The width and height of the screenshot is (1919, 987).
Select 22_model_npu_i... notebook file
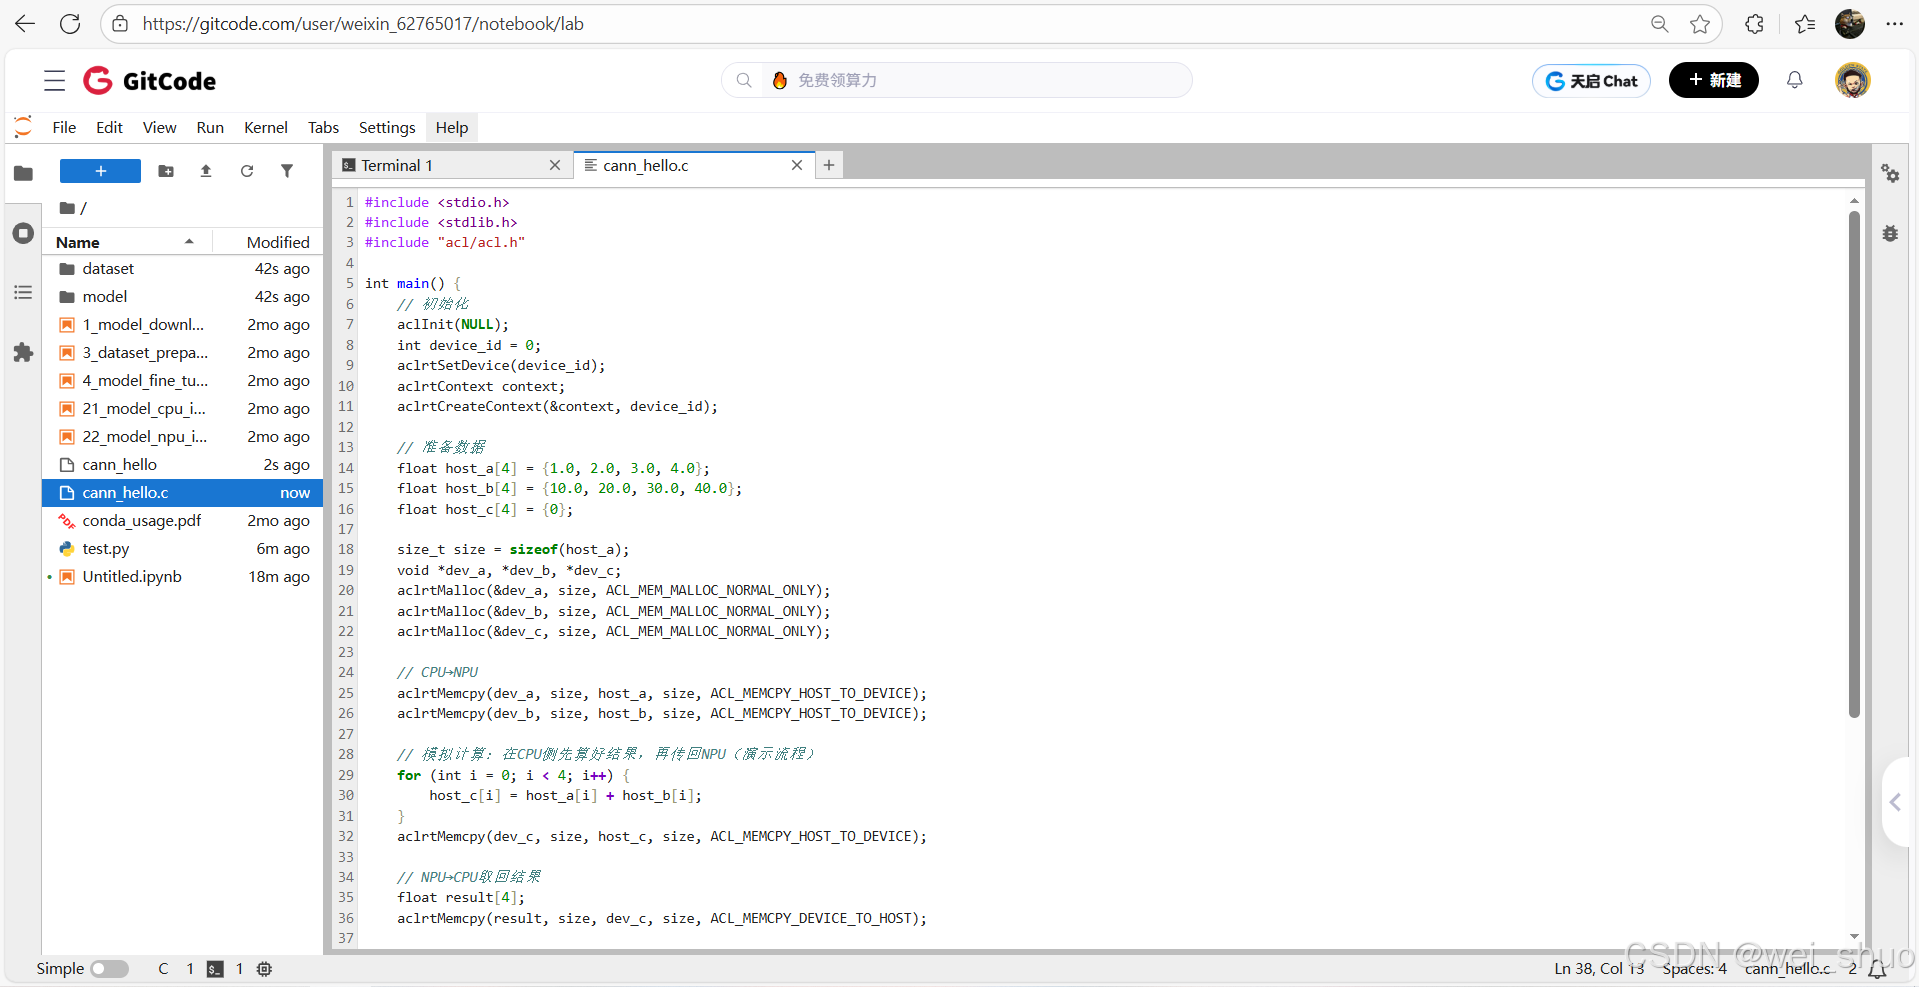182,437
